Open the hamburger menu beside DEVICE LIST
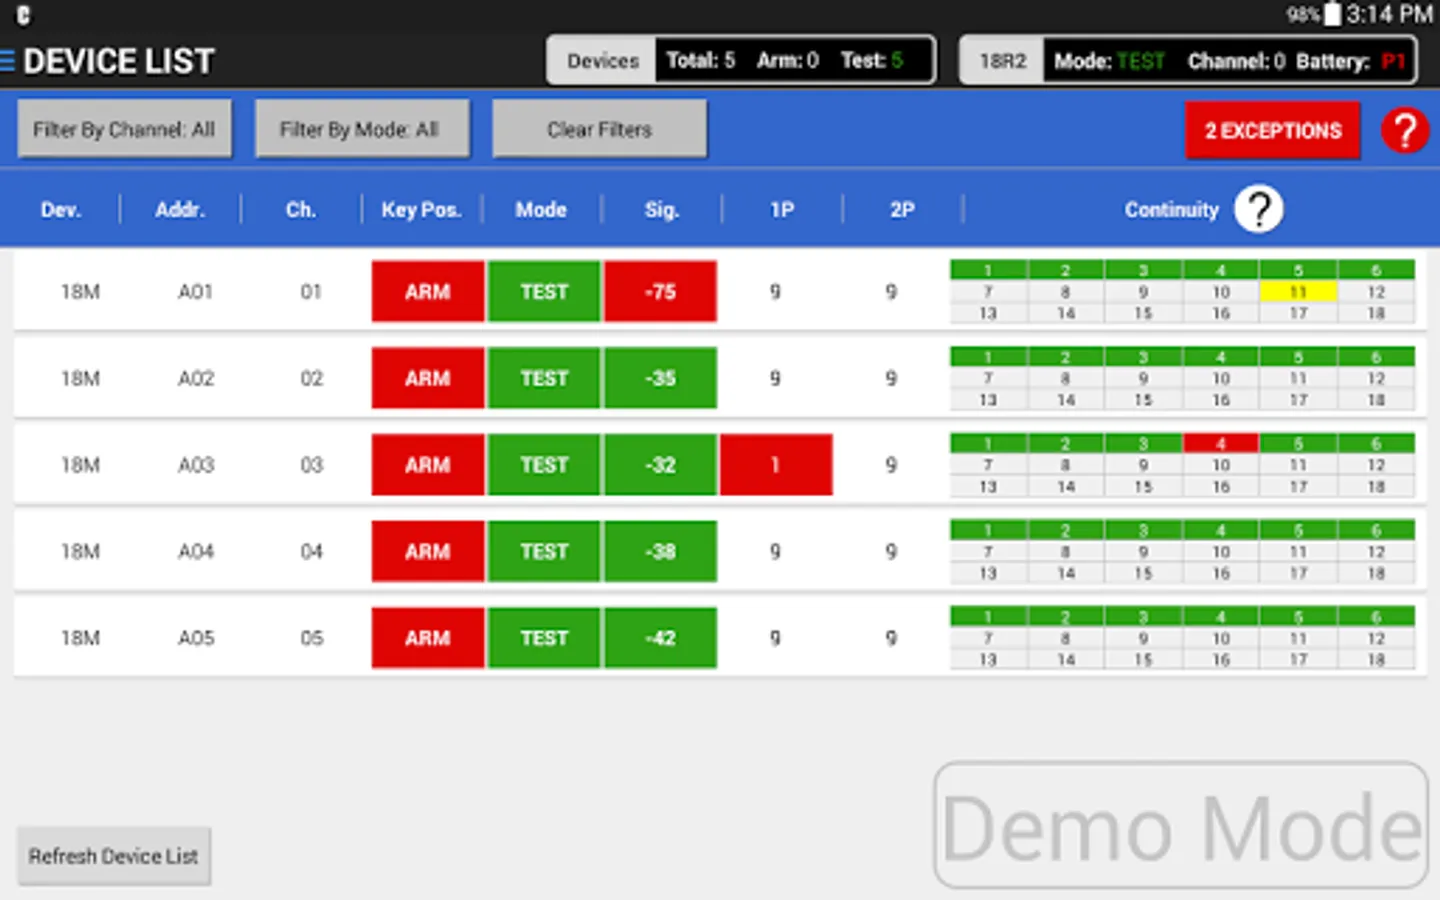The height and width of the screenshot is (900, 1440). 7,61
